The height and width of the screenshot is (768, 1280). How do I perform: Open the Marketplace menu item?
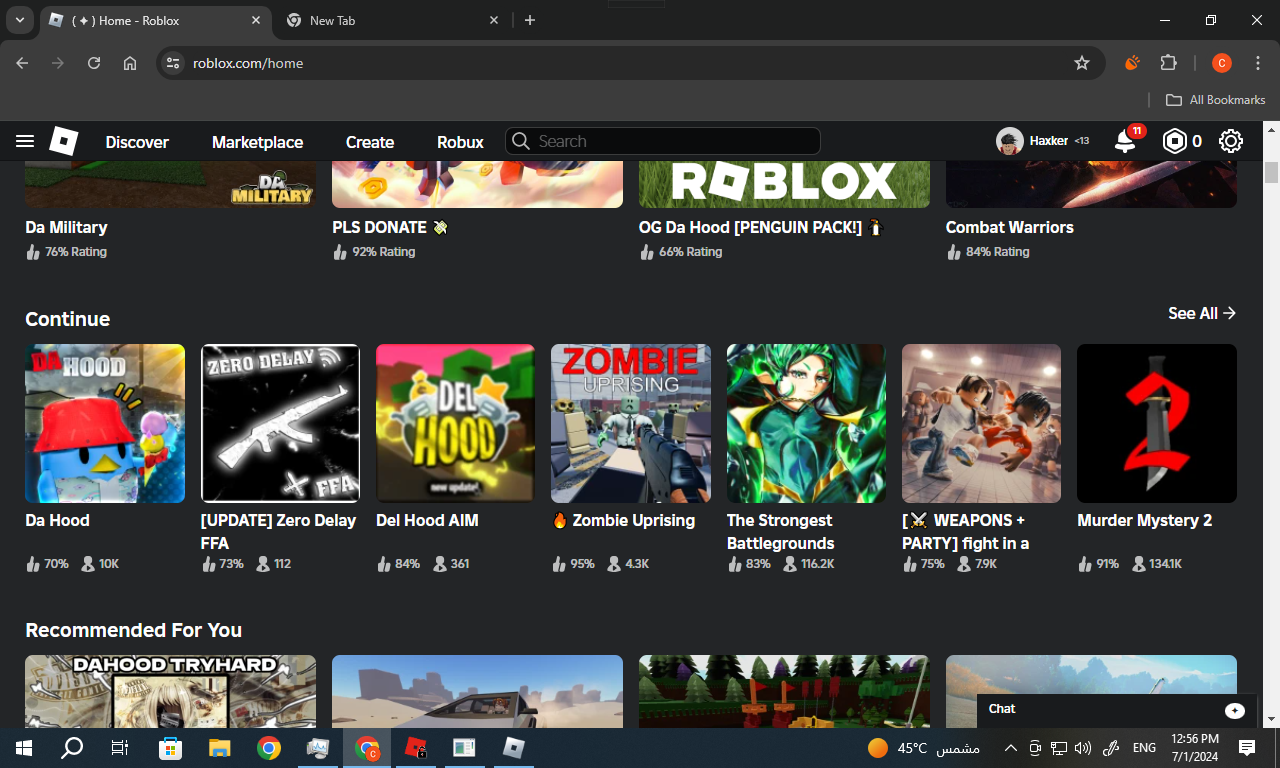tap(257, 142)
